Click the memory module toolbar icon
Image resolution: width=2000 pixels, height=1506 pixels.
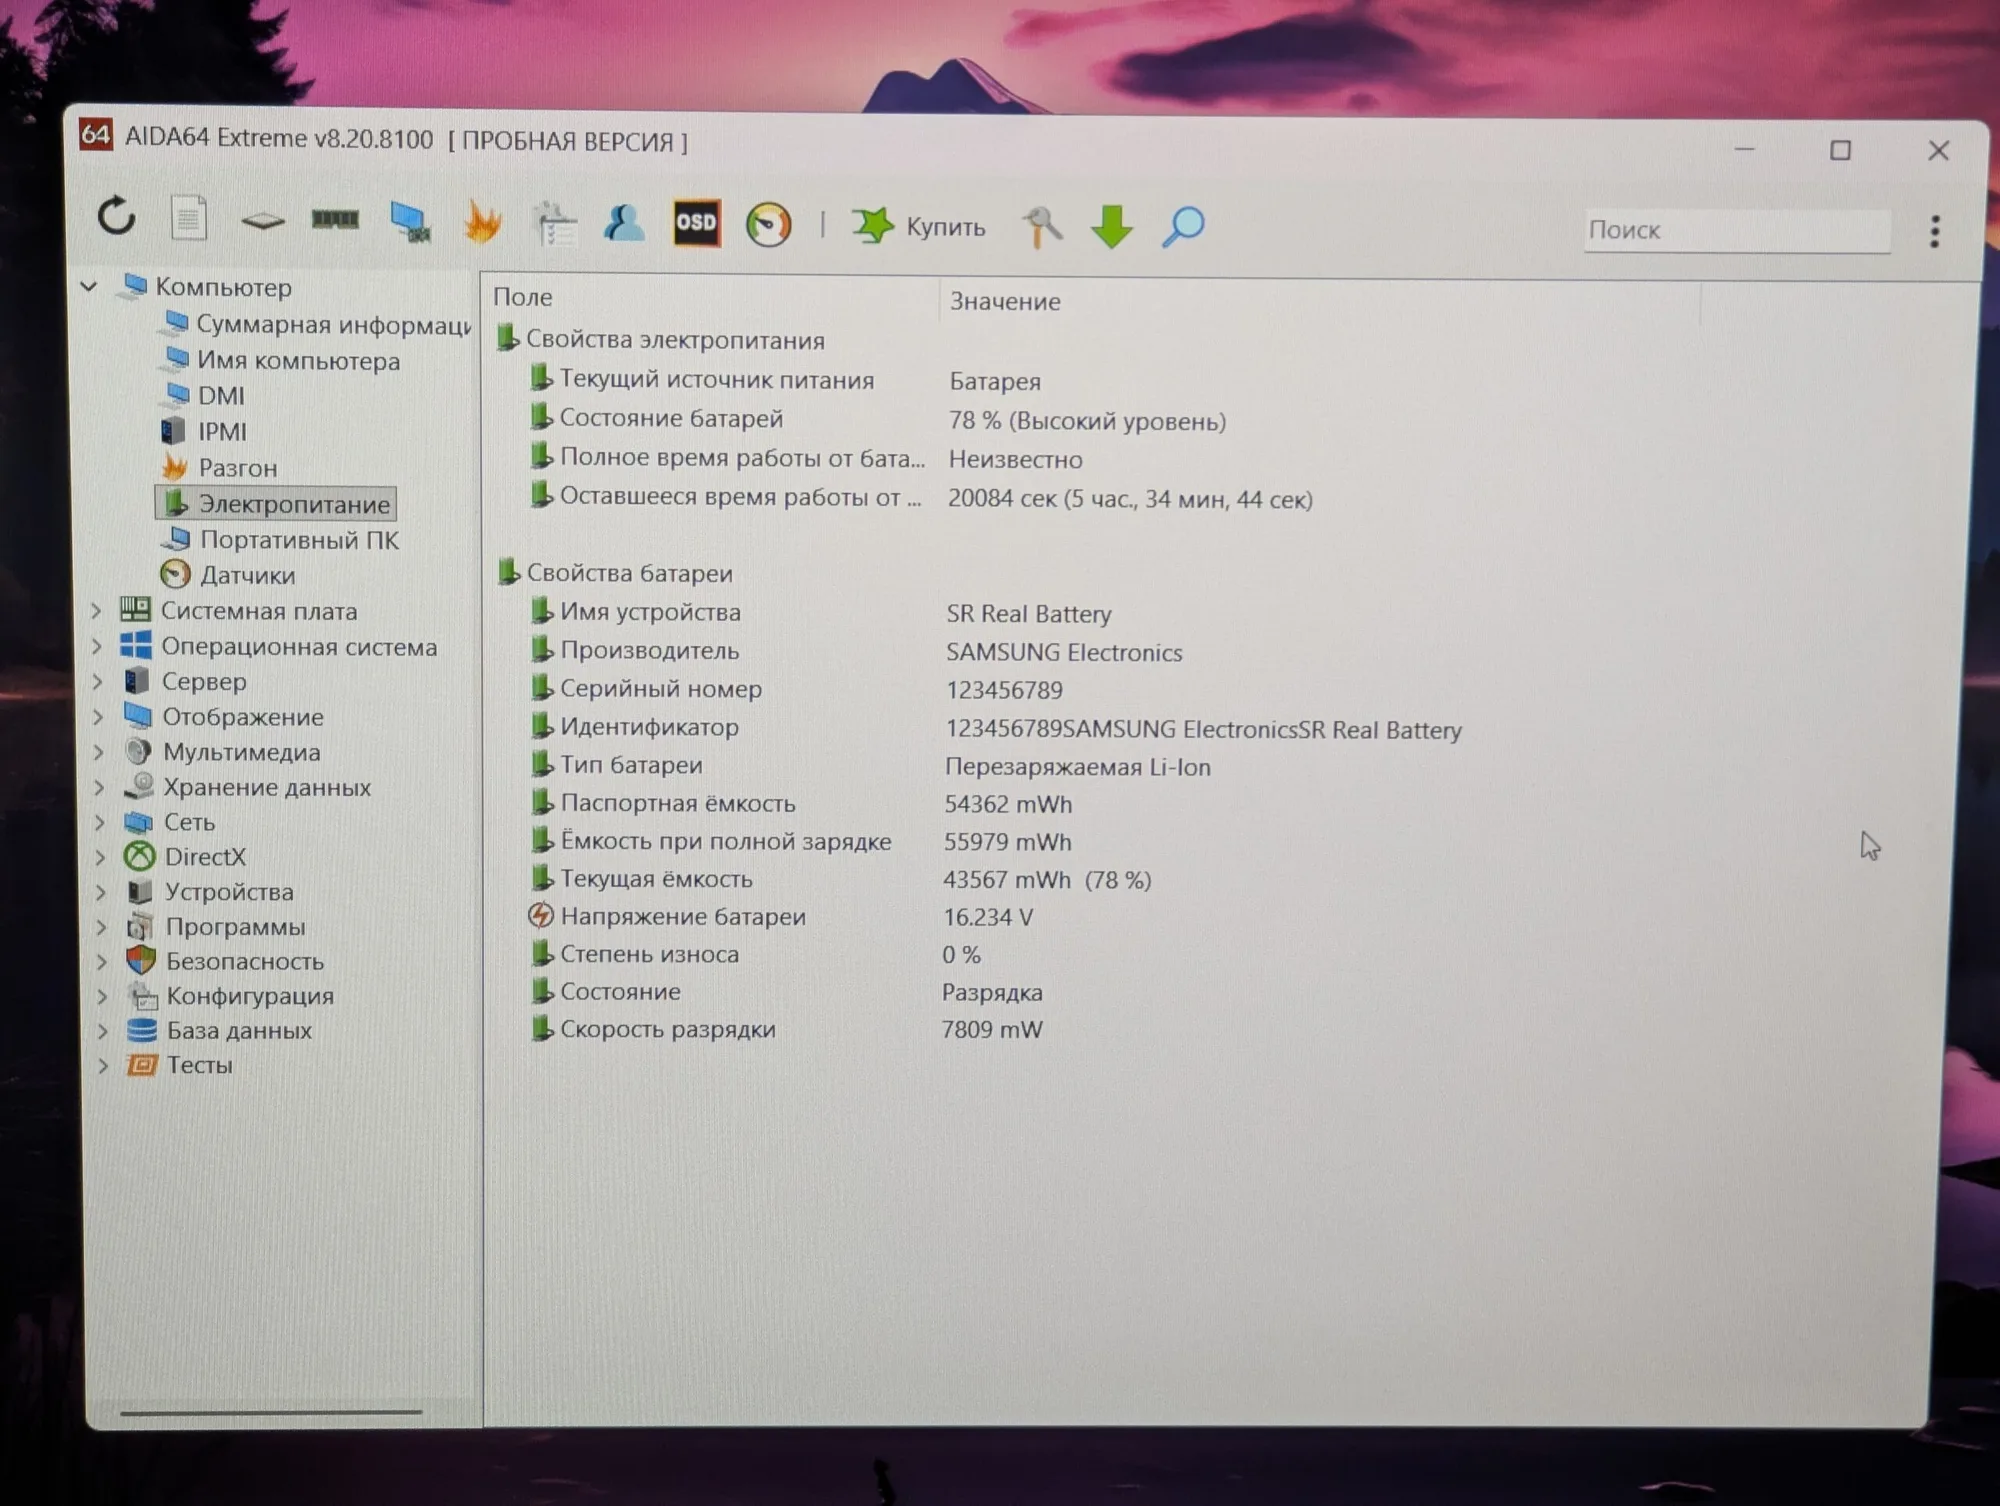pos(335,219)
